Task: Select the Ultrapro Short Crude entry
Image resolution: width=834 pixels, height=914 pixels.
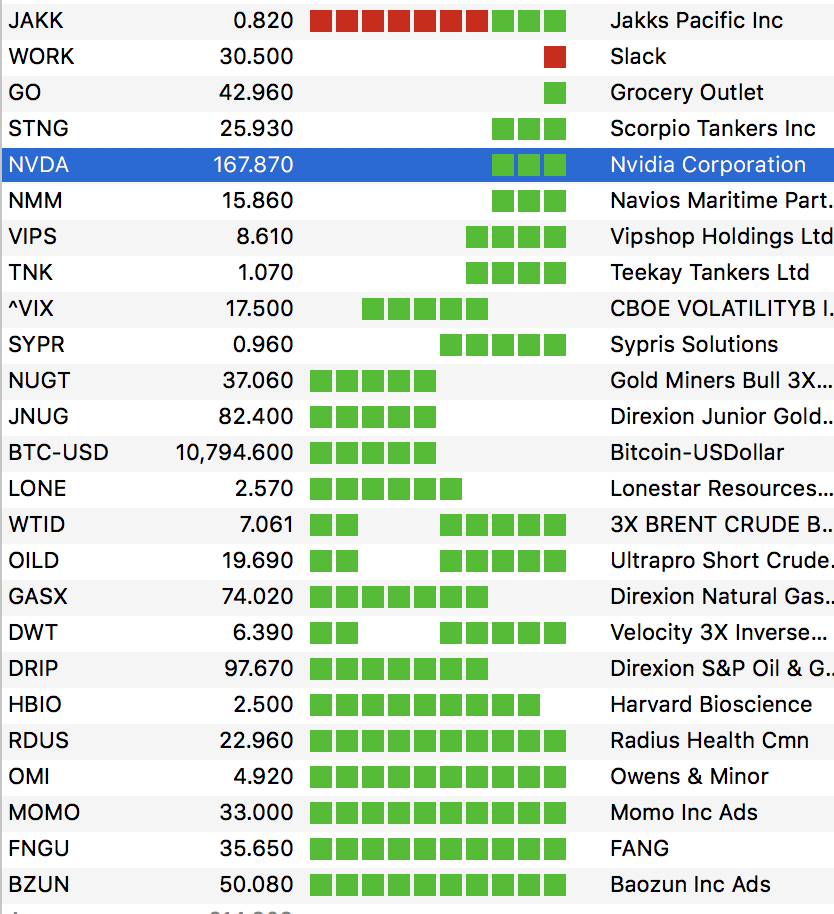Action: click(x=720, y=561)
